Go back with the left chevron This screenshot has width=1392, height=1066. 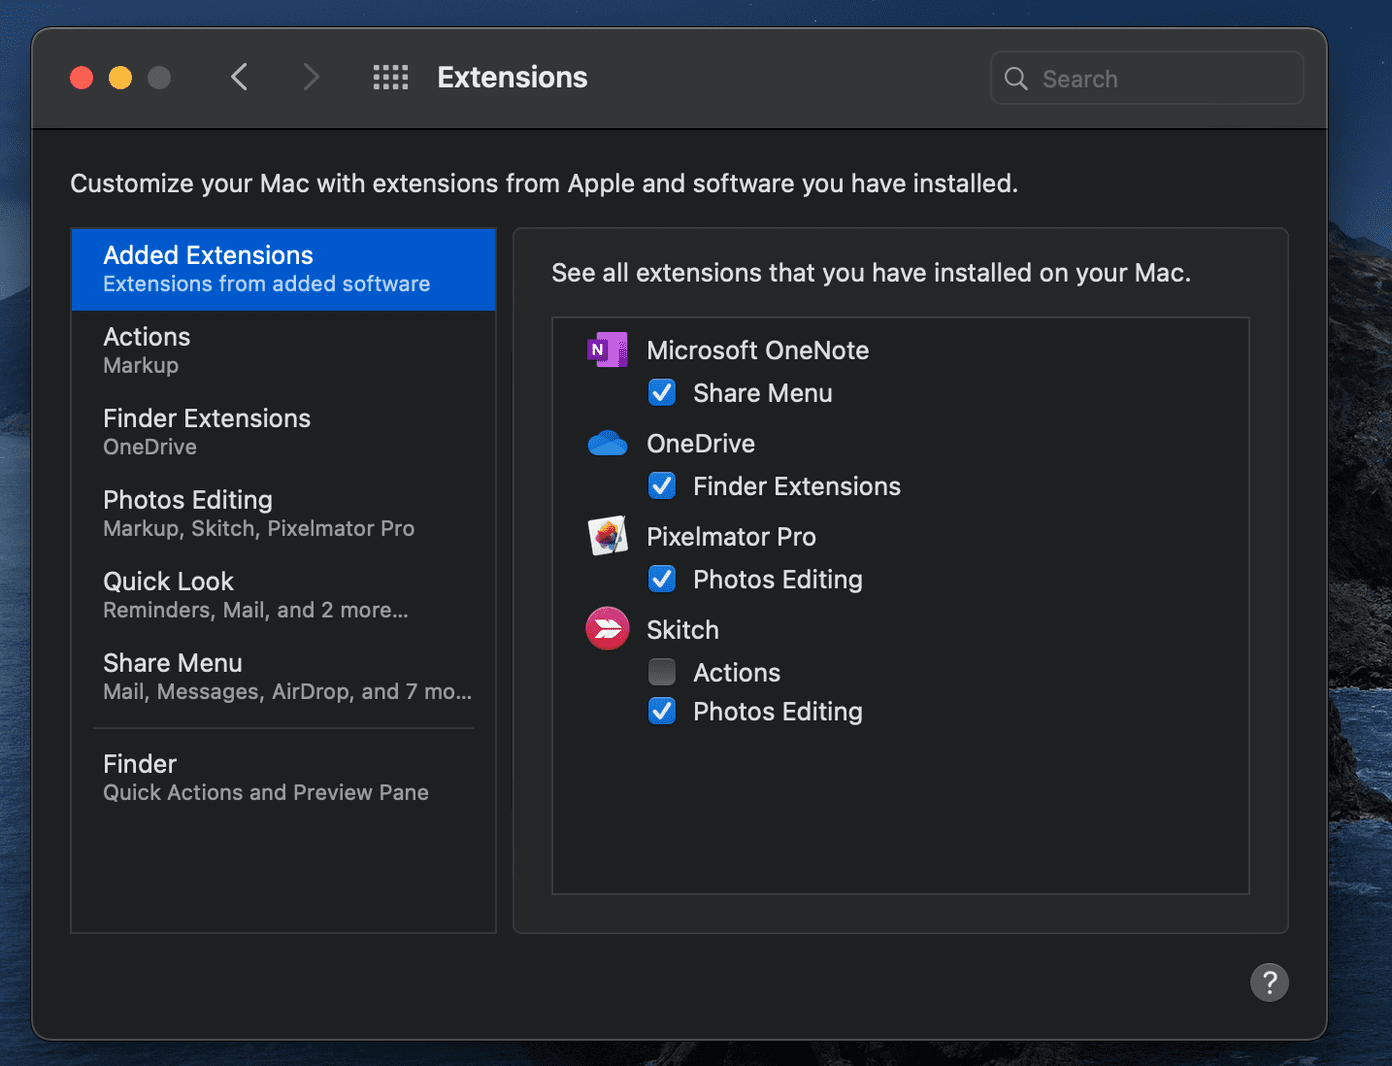[239, 77]
